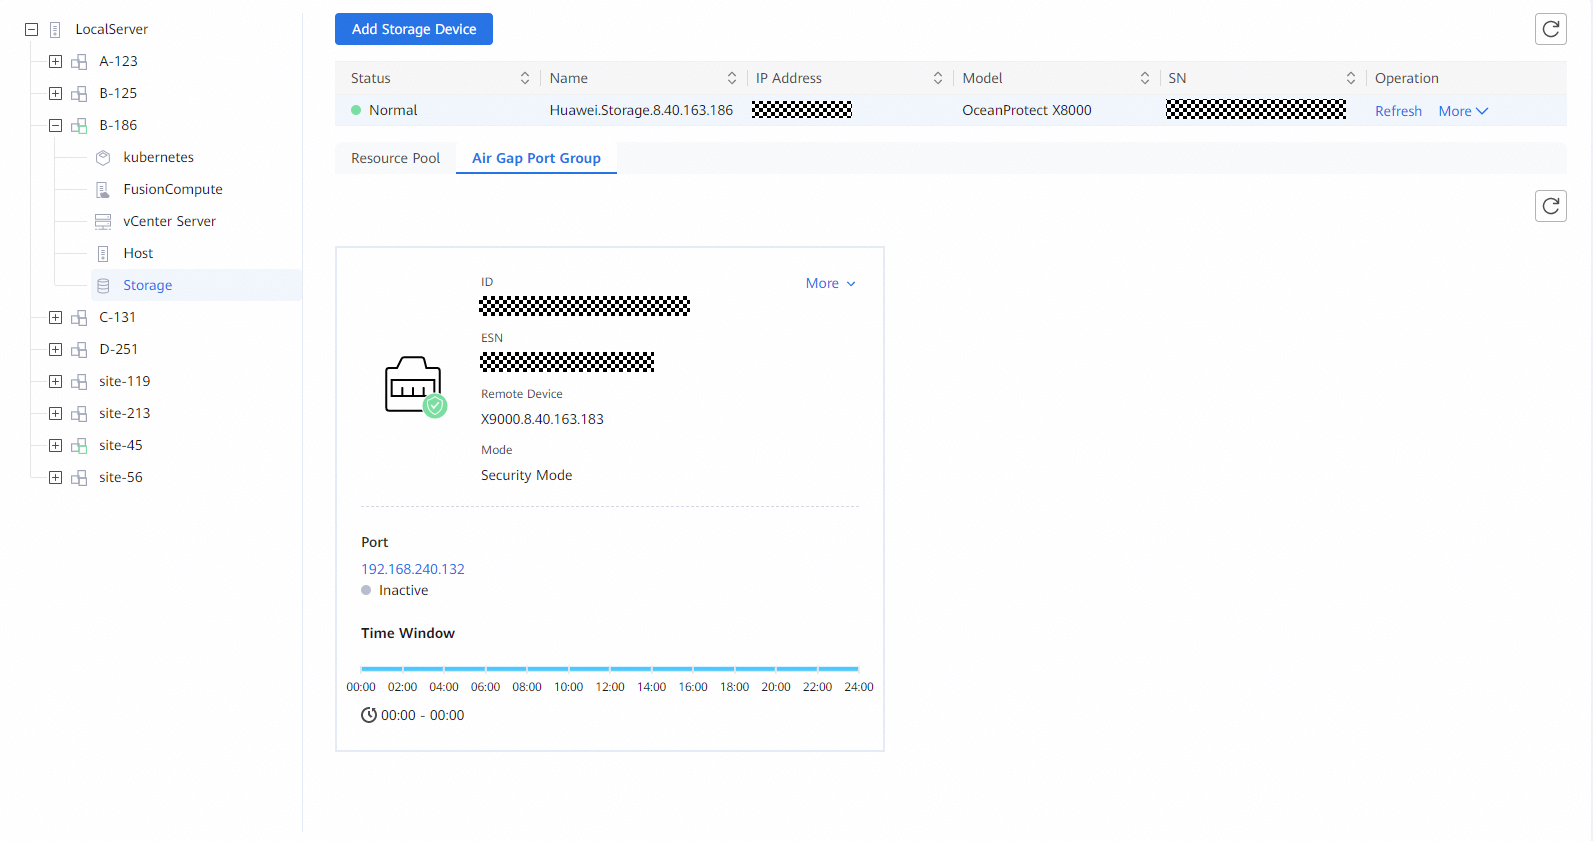This screenshot has height=842, width=1593.
Task: Expand the C-131 tree node
Action: pos(56,318)
